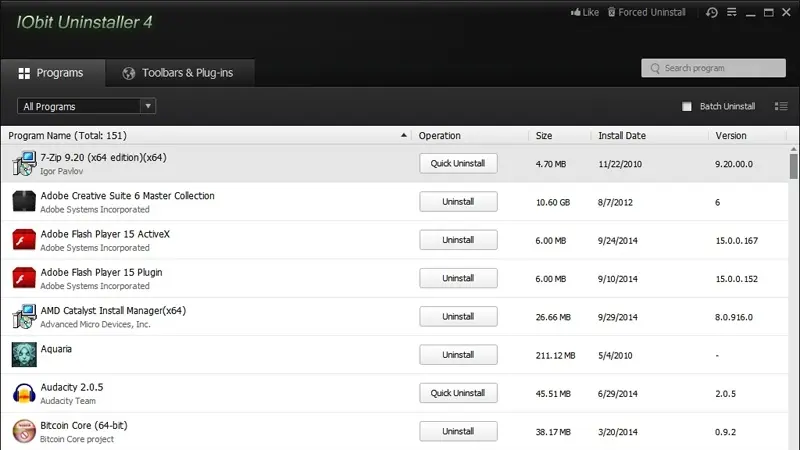Click version 8.0.916.0

(x=734, y=317)
